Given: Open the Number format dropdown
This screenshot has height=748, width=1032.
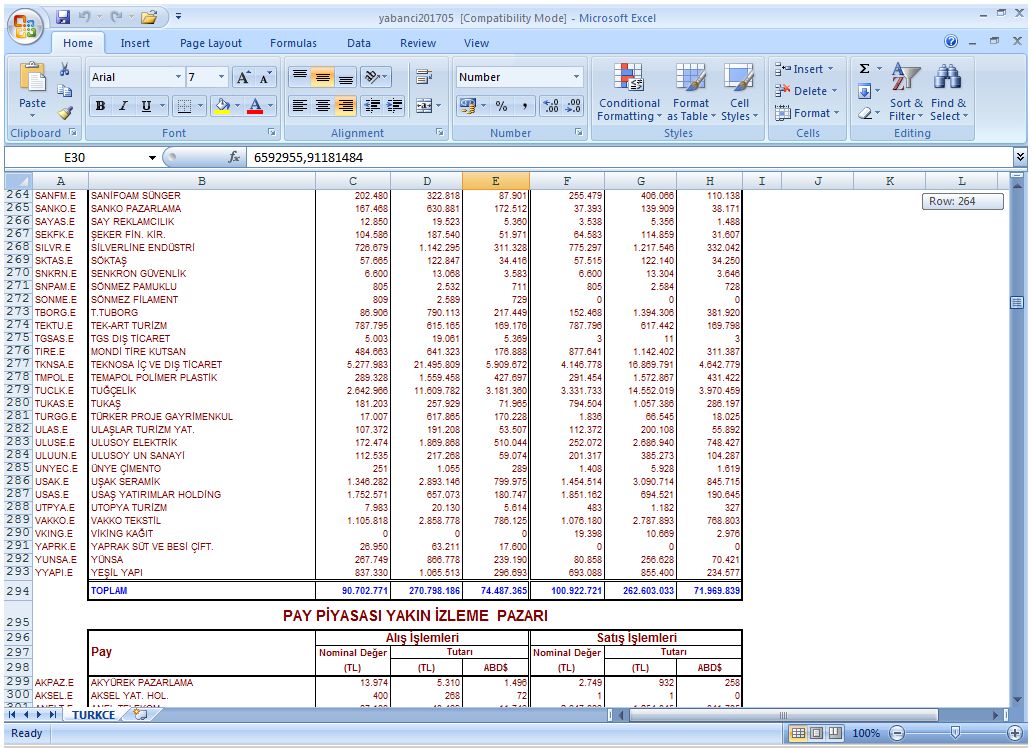Looking at the screenshot, I should coord(577,77).
